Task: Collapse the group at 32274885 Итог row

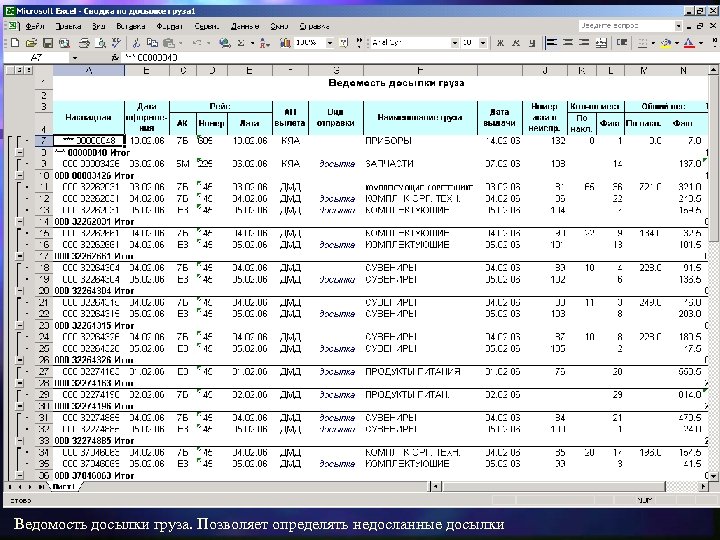Action: (19, 441)
